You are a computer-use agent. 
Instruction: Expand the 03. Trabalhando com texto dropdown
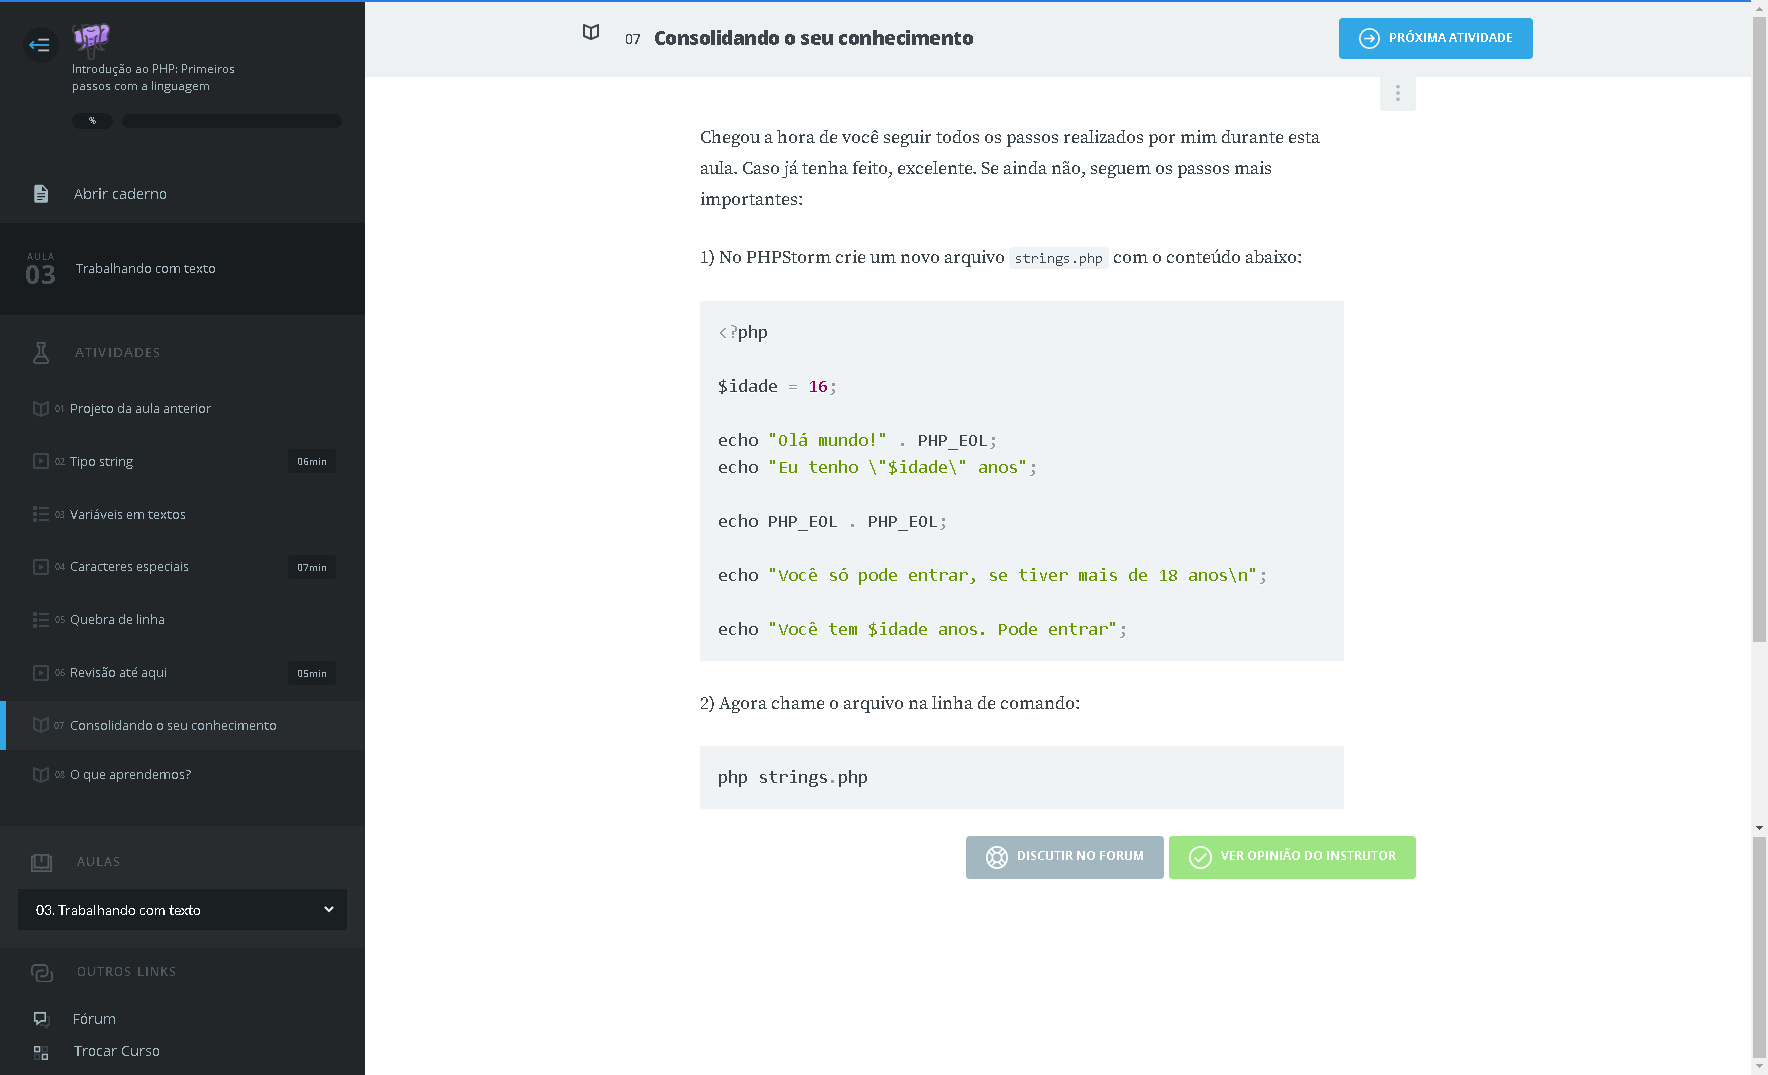point(182,910)
